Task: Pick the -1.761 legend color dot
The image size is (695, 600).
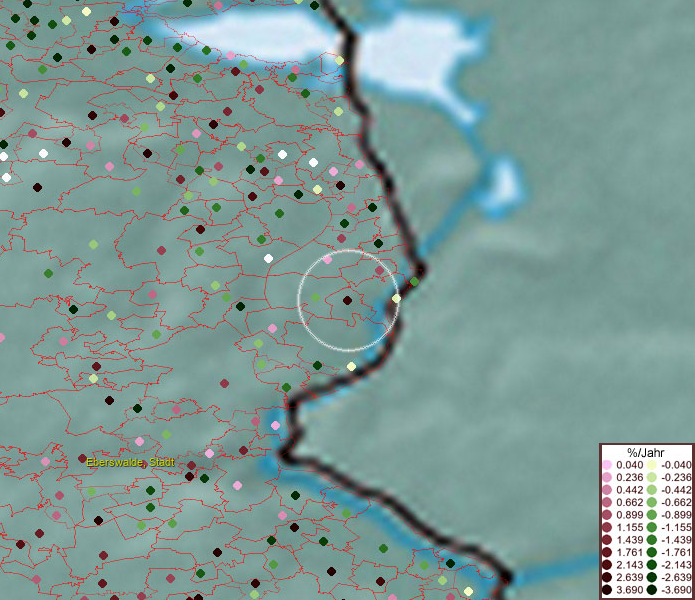Action: click(x=652, y=552)
